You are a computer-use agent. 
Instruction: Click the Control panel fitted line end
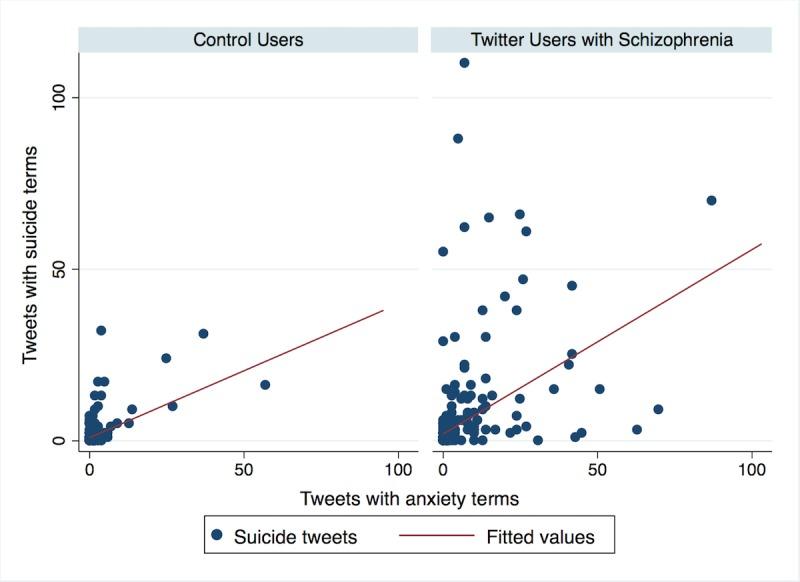point(383,310)
